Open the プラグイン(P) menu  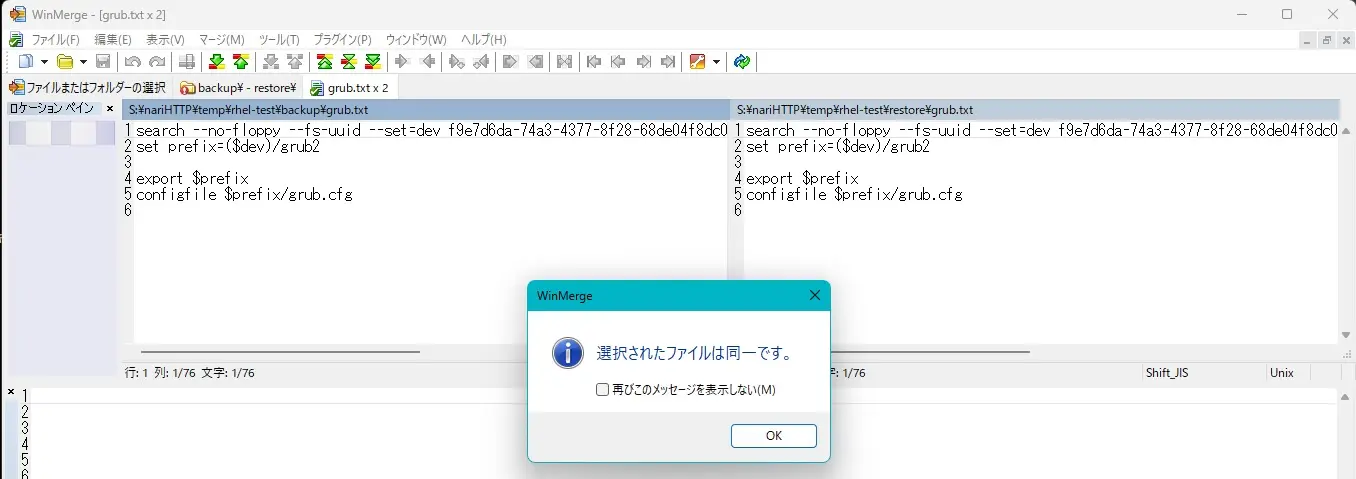pyautogui.click(x=342, y=40)
